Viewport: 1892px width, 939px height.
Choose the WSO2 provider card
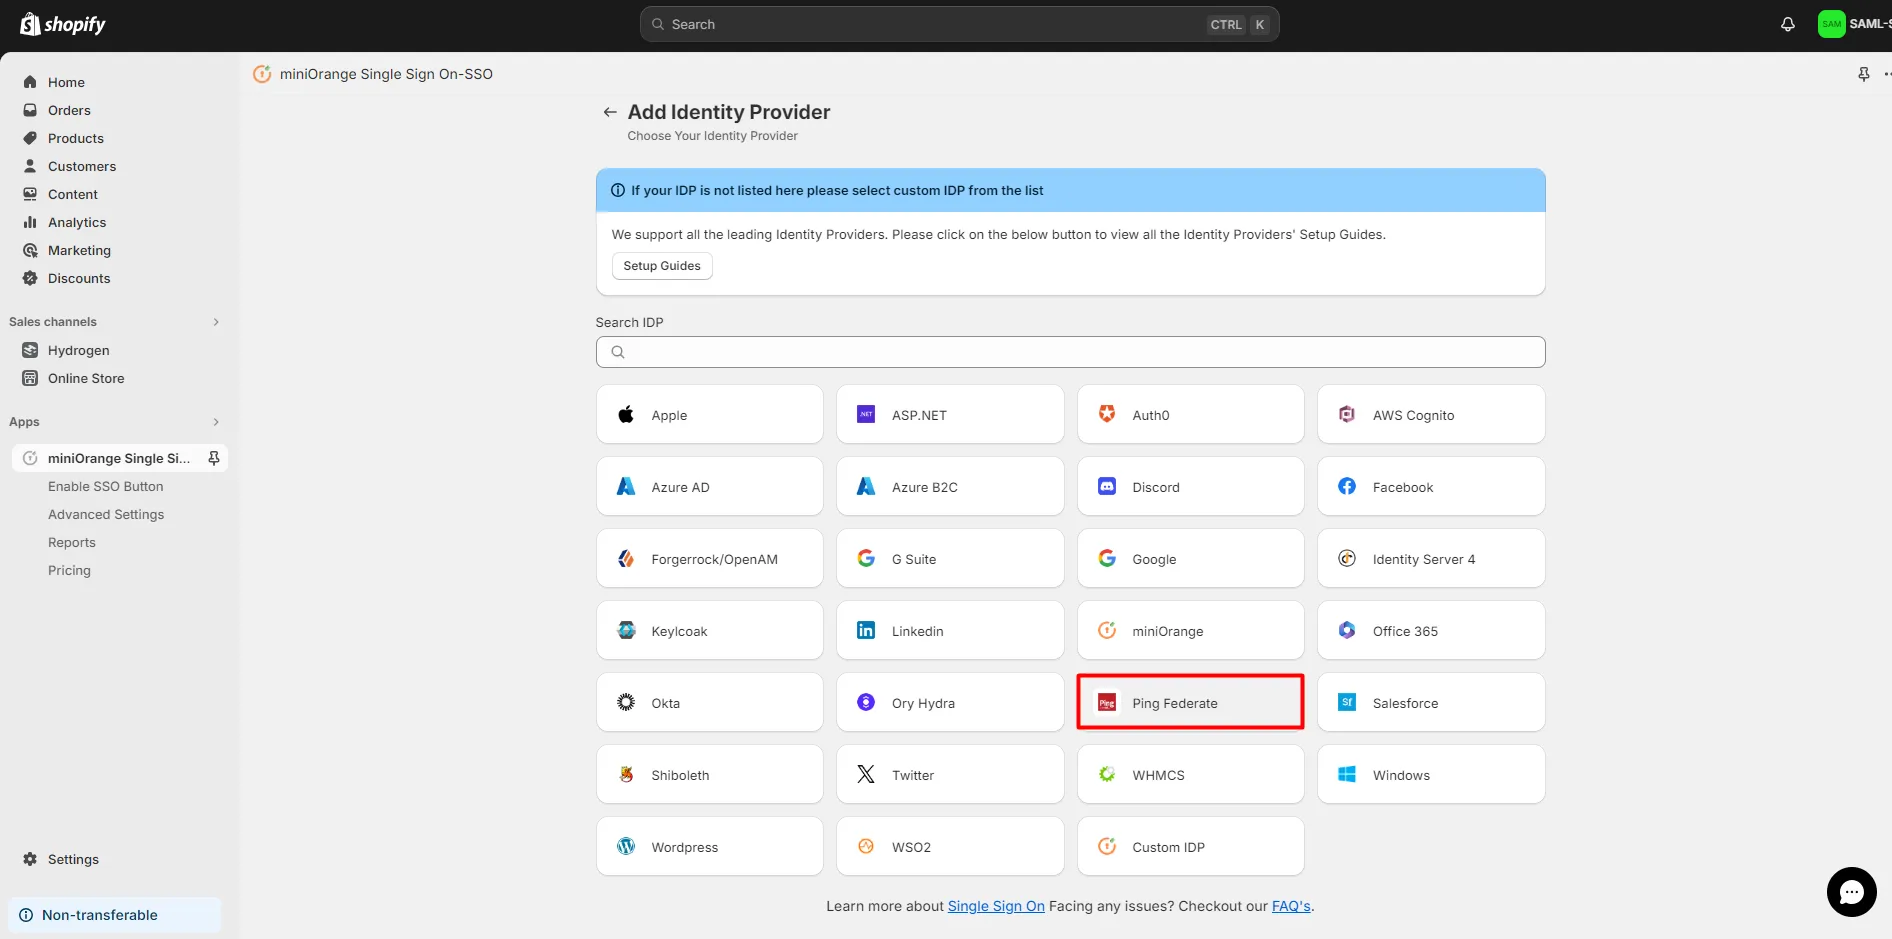click(x=950, y=847)
